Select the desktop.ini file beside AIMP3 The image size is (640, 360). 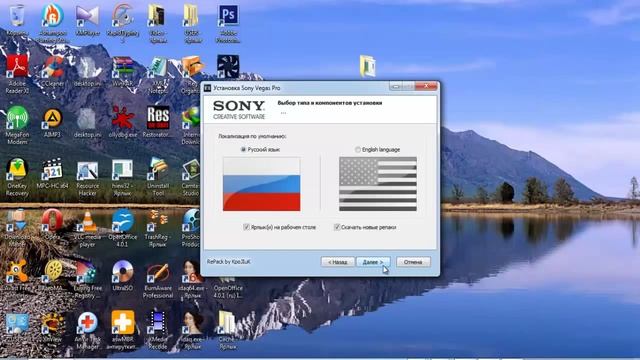[87, 118]
